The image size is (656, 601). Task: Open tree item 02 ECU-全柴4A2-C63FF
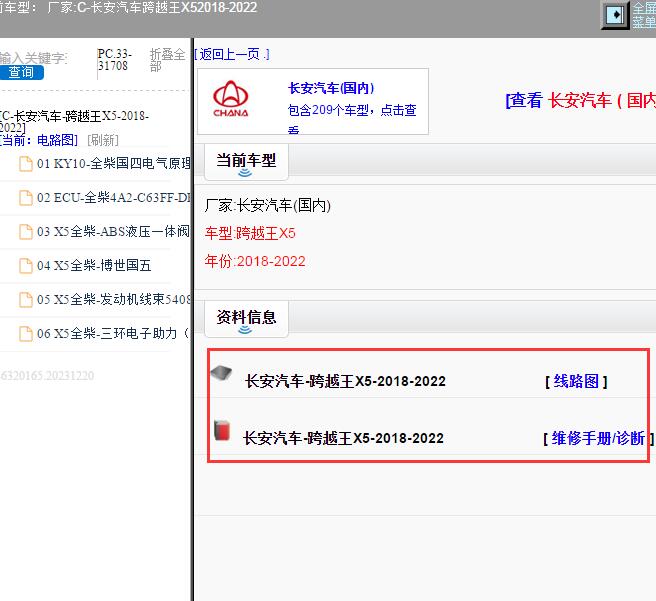tap(113, 197)
